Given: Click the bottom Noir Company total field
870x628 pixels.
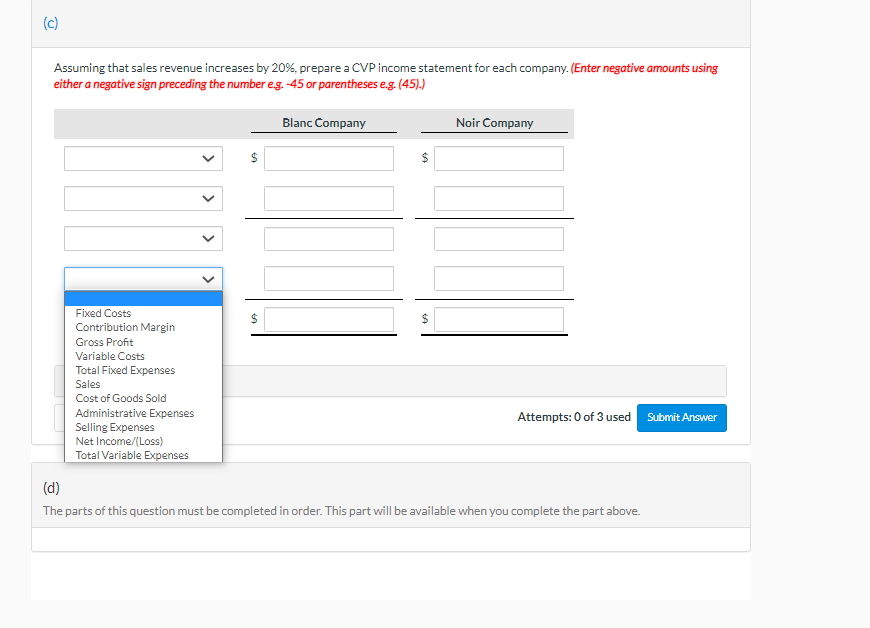Looking at the screenshot, I should (499, 320).
